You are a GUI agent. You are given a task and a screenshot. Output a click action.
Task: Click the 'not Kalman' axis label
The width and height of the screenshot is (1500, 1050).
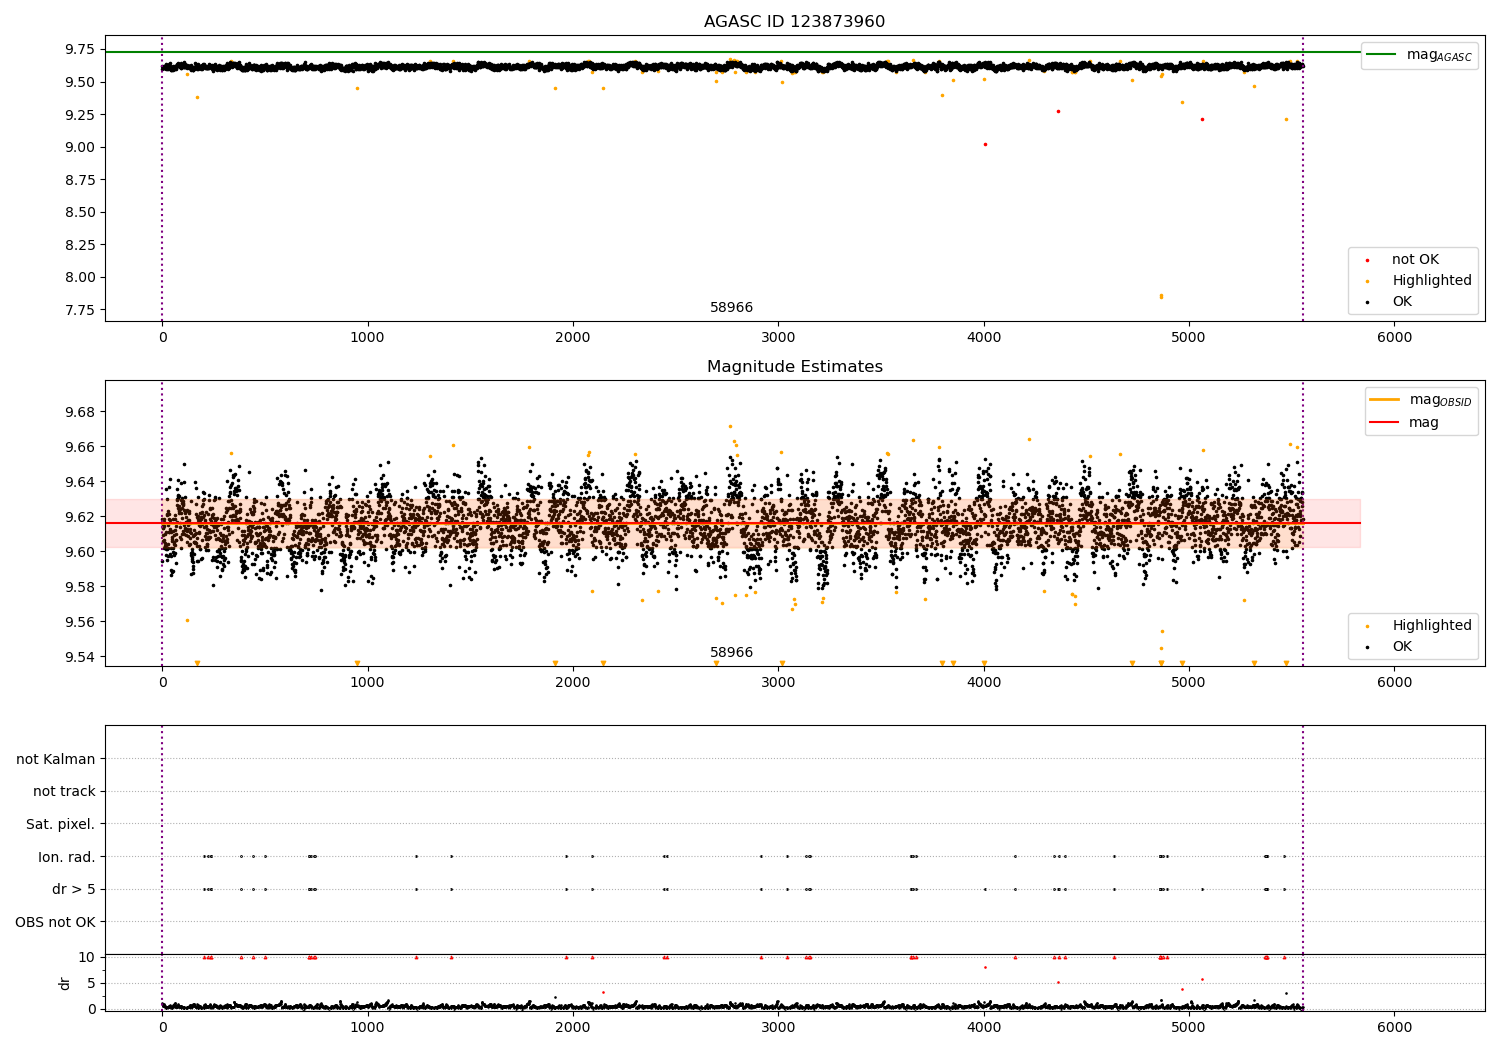[x=56, y=759]
